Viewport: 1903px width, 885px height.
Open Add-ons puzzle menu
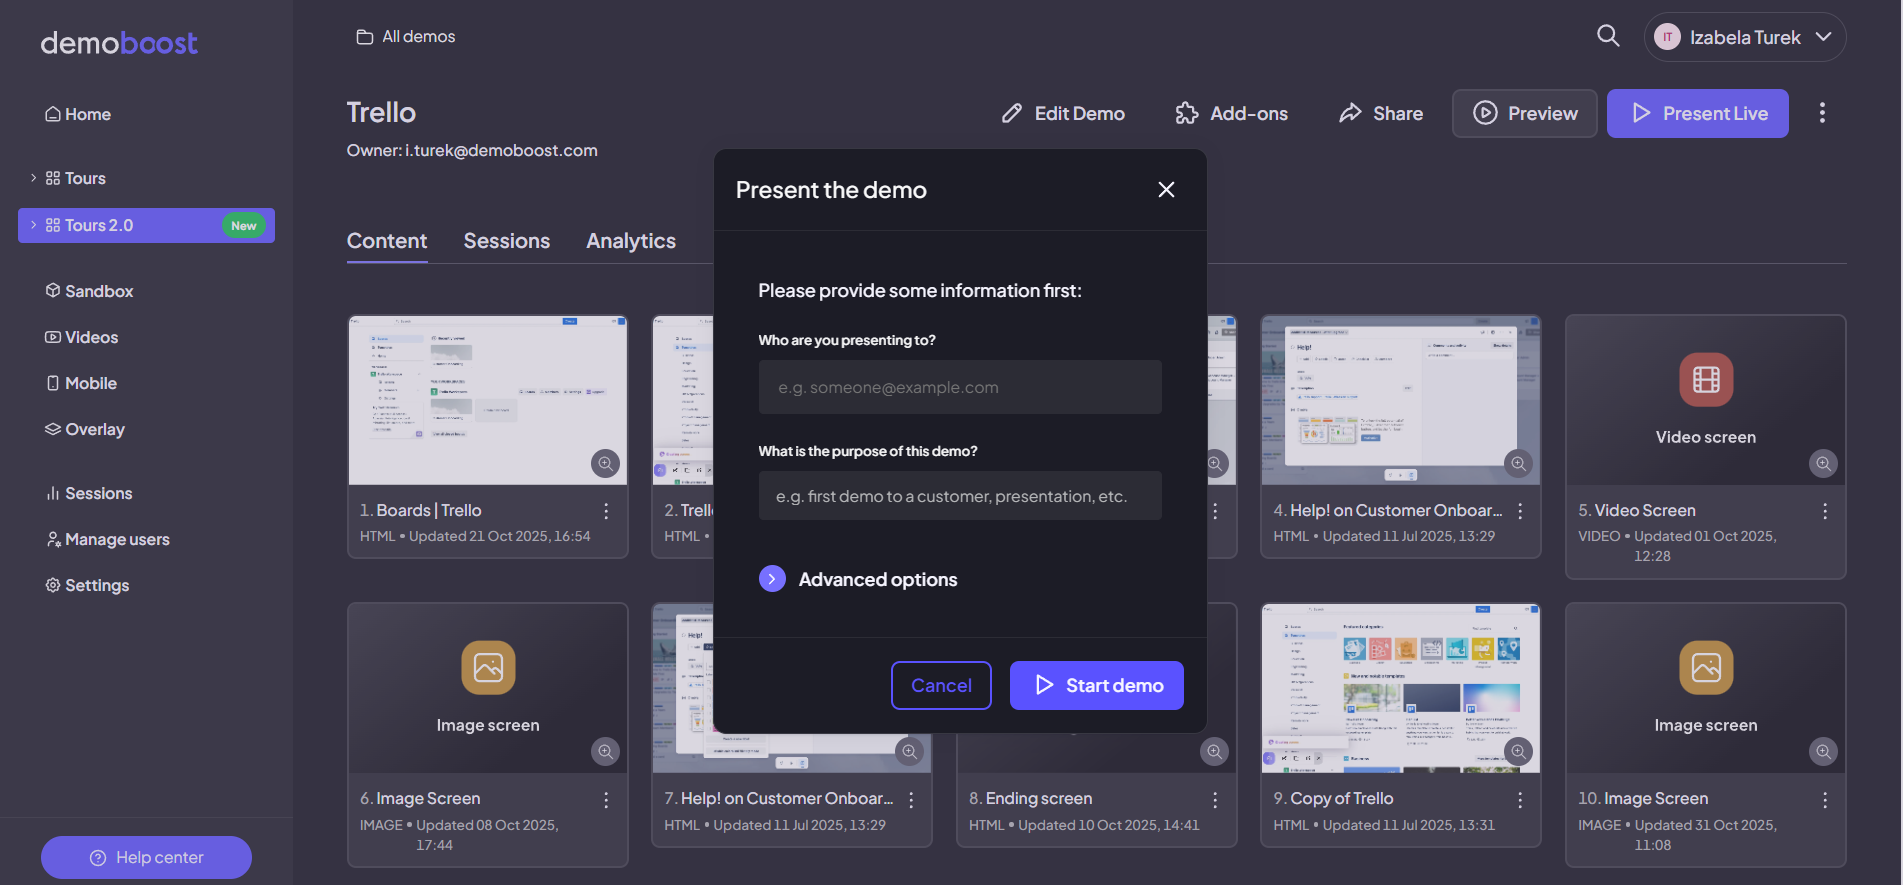click(x=1232, y=113)
